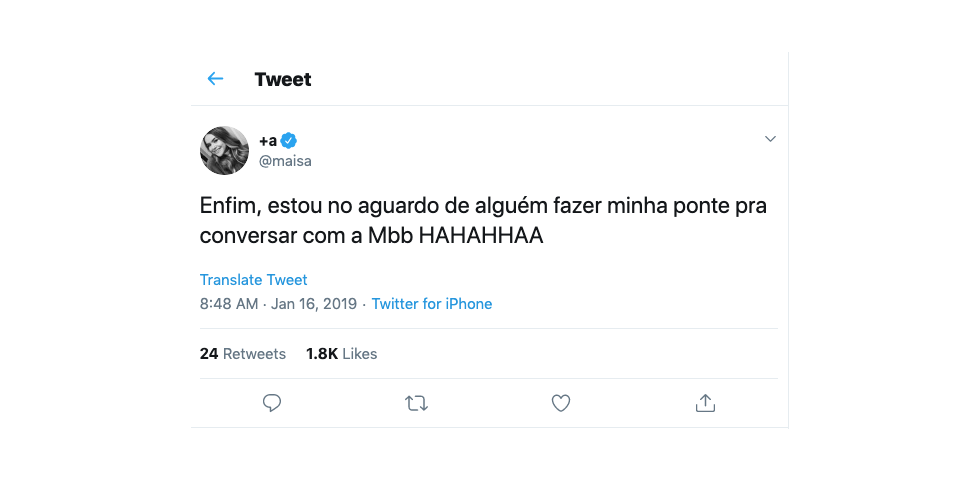Go back using the blue arrow
This screenshot has height=480, width=980.
pos(215,79)
